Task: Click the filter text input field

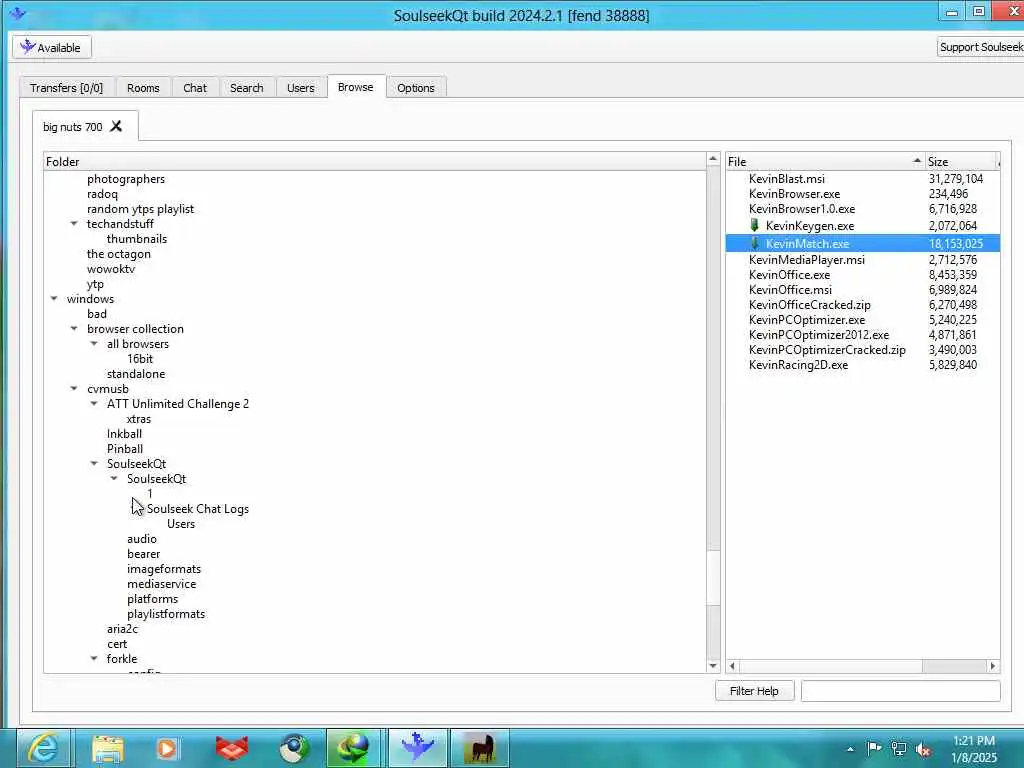Action: [901, 691]
